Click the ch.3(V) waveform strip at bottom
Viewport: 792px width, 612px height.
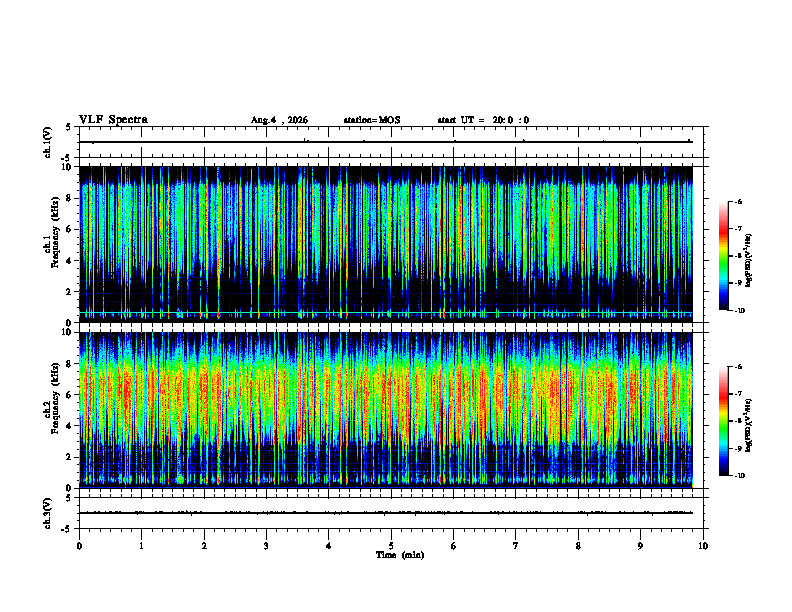pos(391,513)
